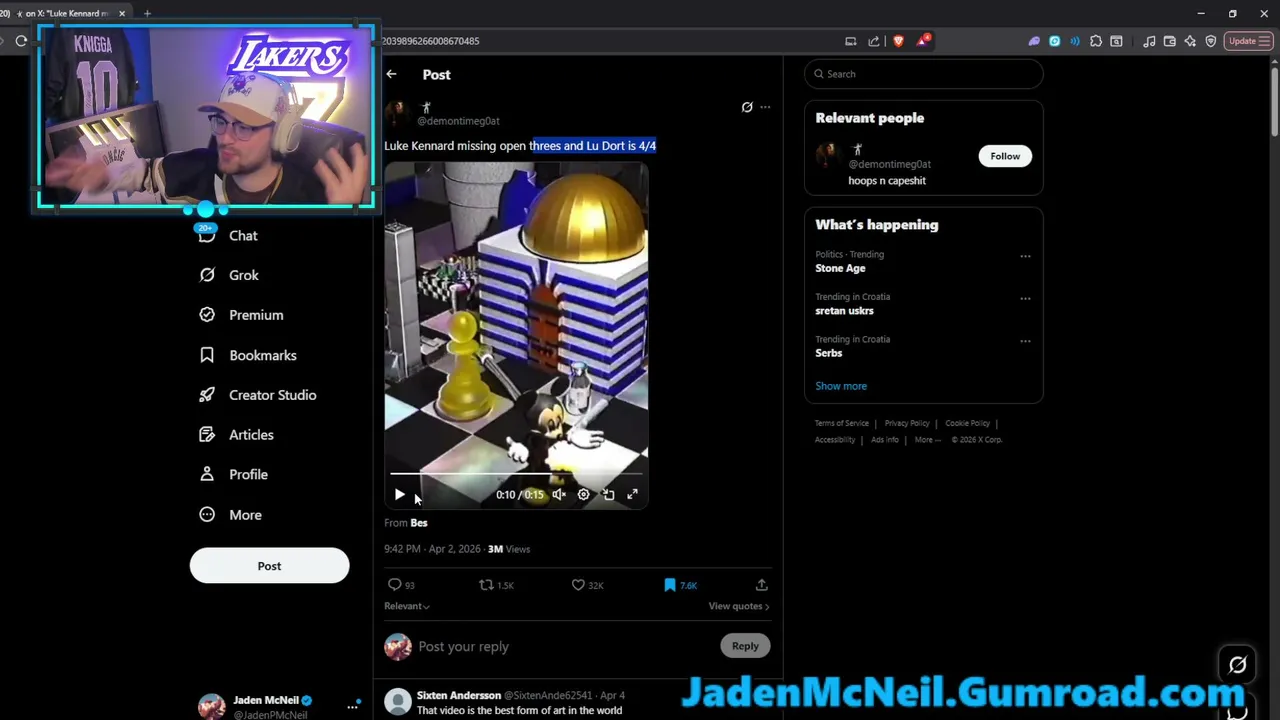This screenshot has height=720, width=1280.
Task: Open Articles in the sidebar
Action: (251, 435)
